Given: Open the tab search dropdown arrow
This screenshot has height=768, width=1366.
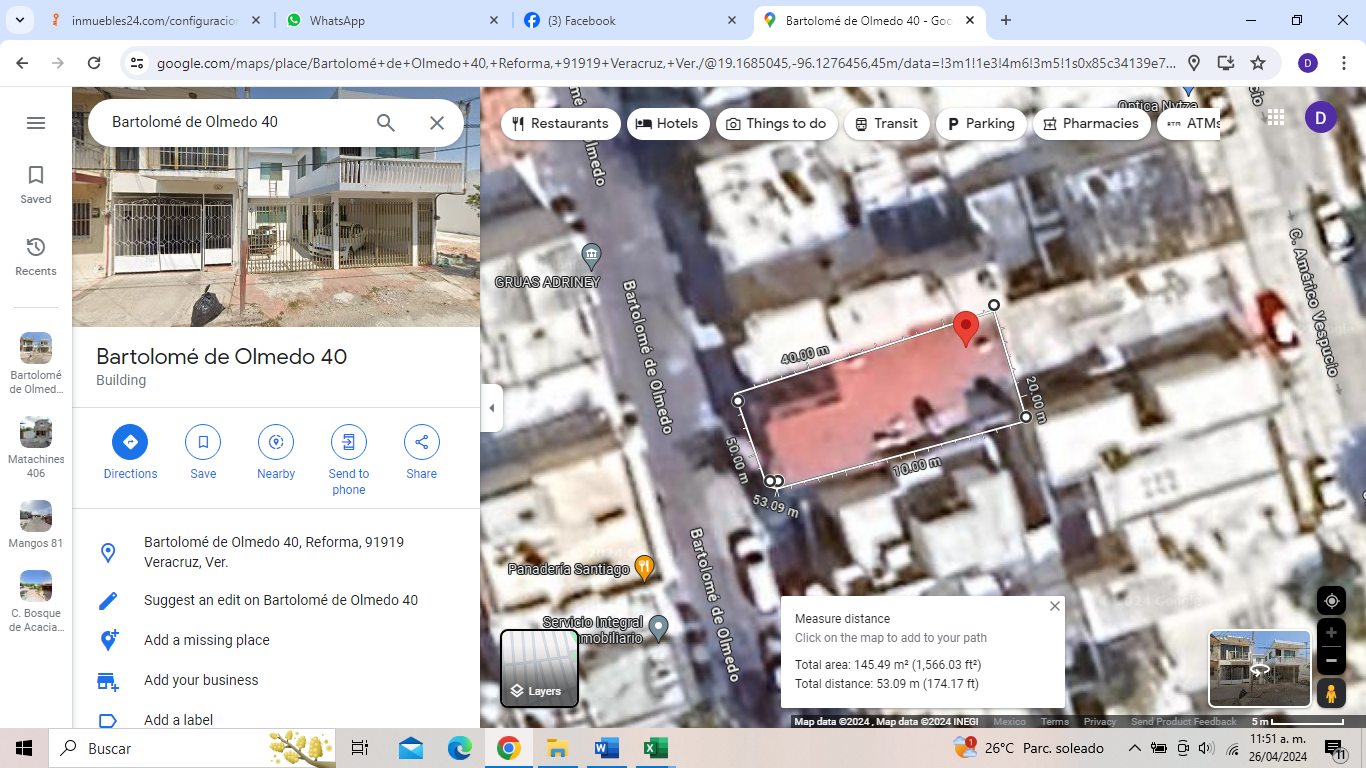Looking at the screenshot, I should point(20,20).
